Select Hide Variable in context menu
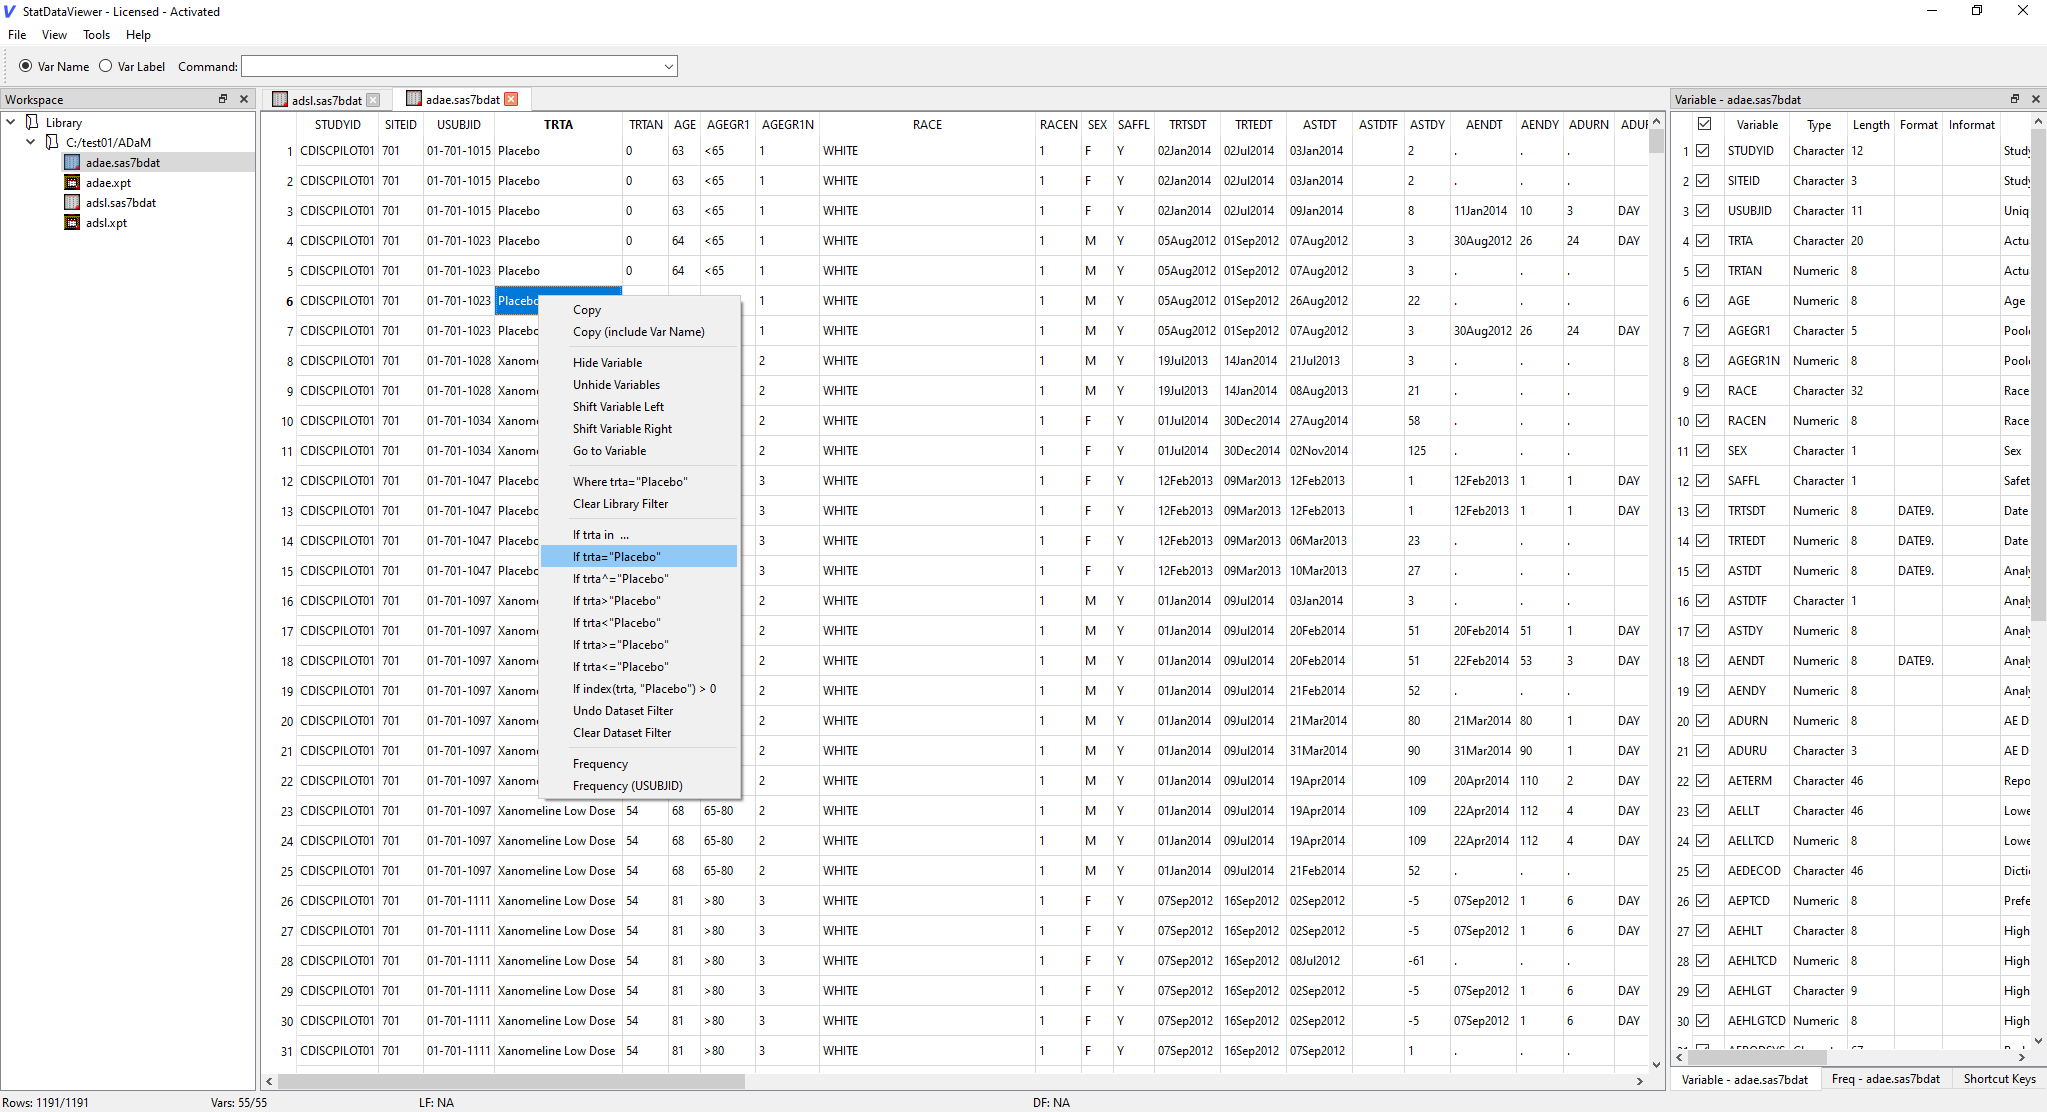The height and width of the screenshot is (1112, 2047). pyautogui.click(x=639, y=363)
